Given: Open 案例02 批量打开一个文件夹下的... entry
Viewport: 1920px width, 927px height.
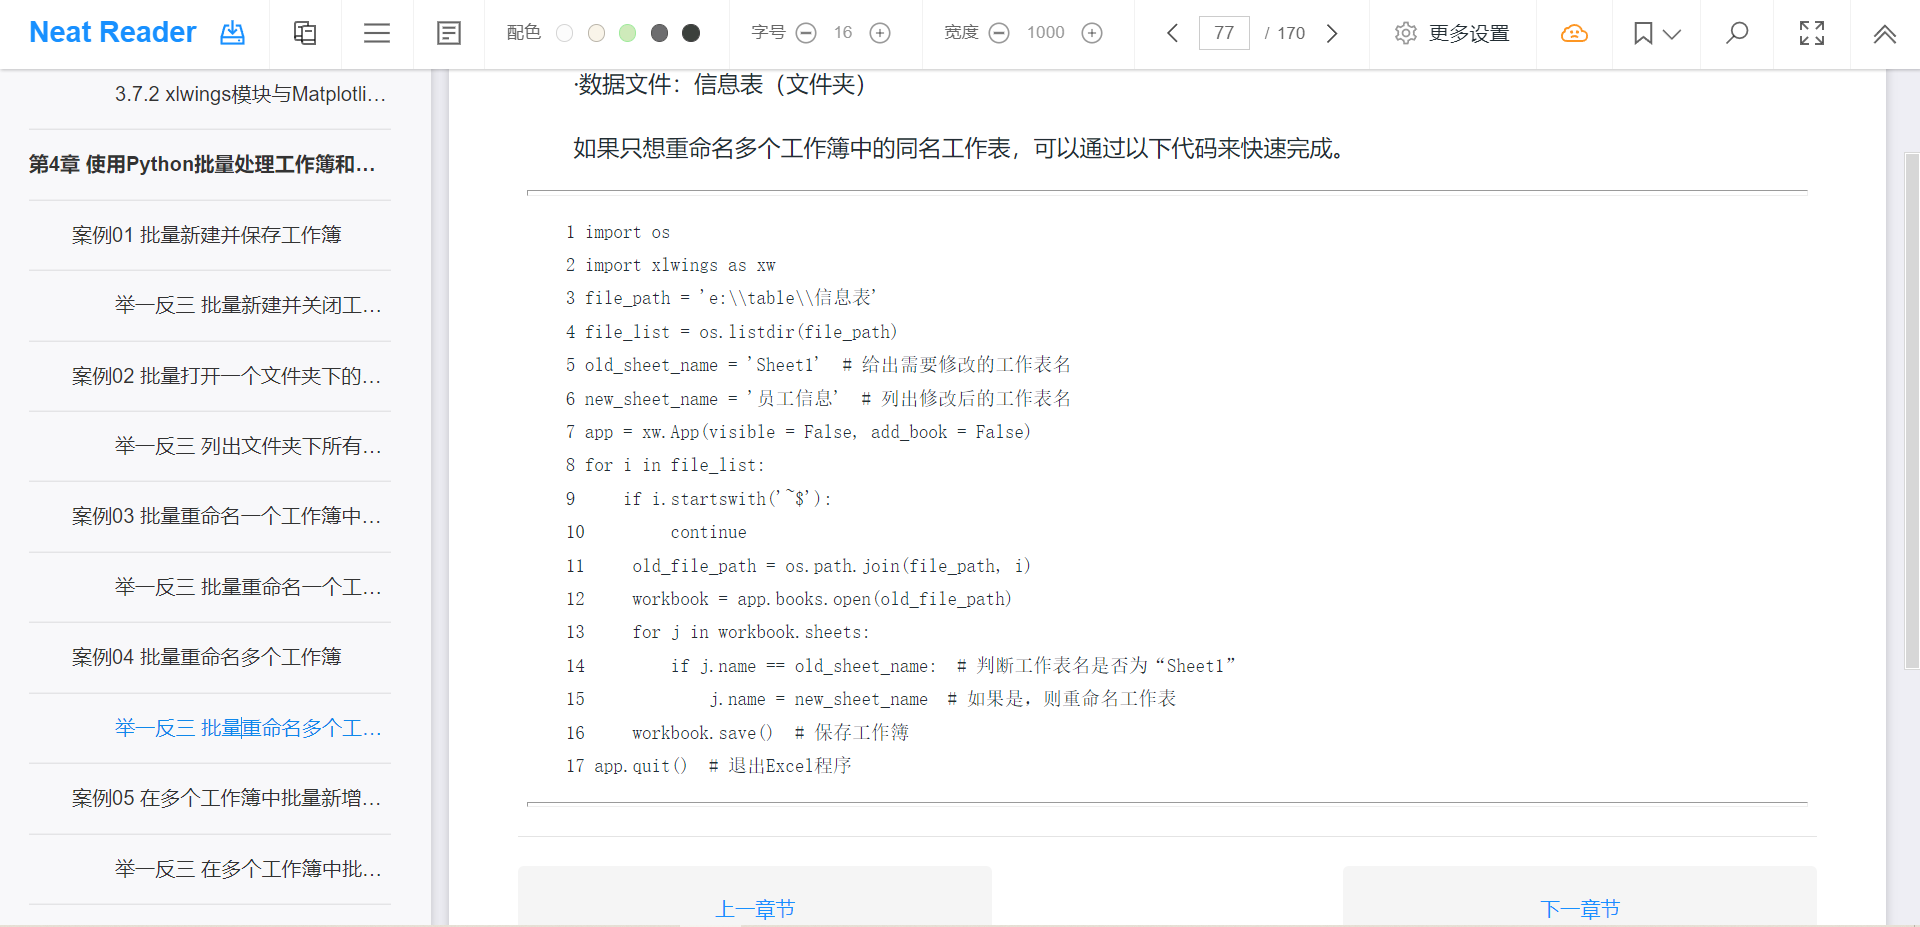Looking at the screenshot, I should [226, 376].
